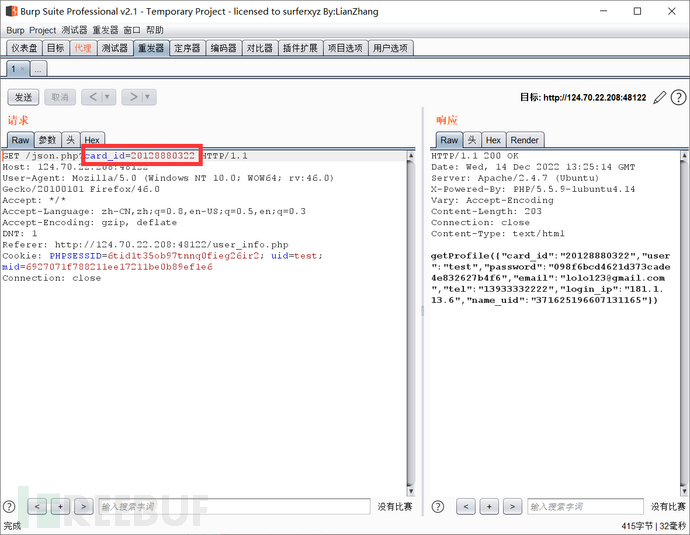Select request 参数 params tab
Screen dimensions: 690x535
(48, 140)
